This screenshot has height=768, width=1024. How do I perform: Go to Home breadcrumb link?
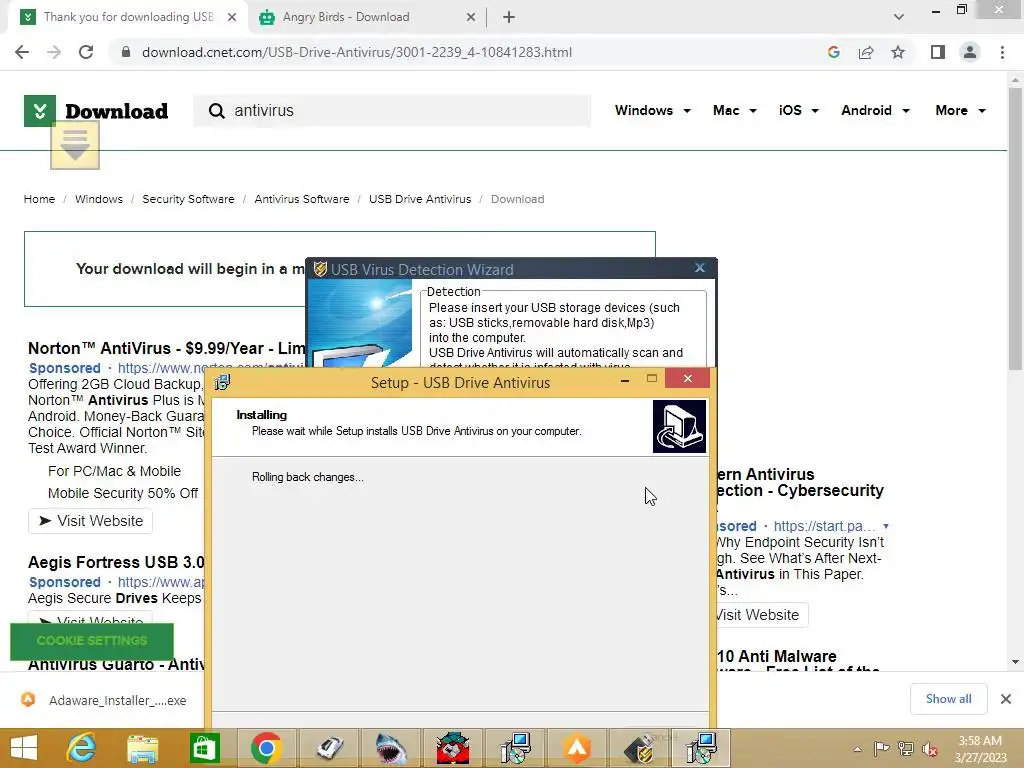(39, 199)
